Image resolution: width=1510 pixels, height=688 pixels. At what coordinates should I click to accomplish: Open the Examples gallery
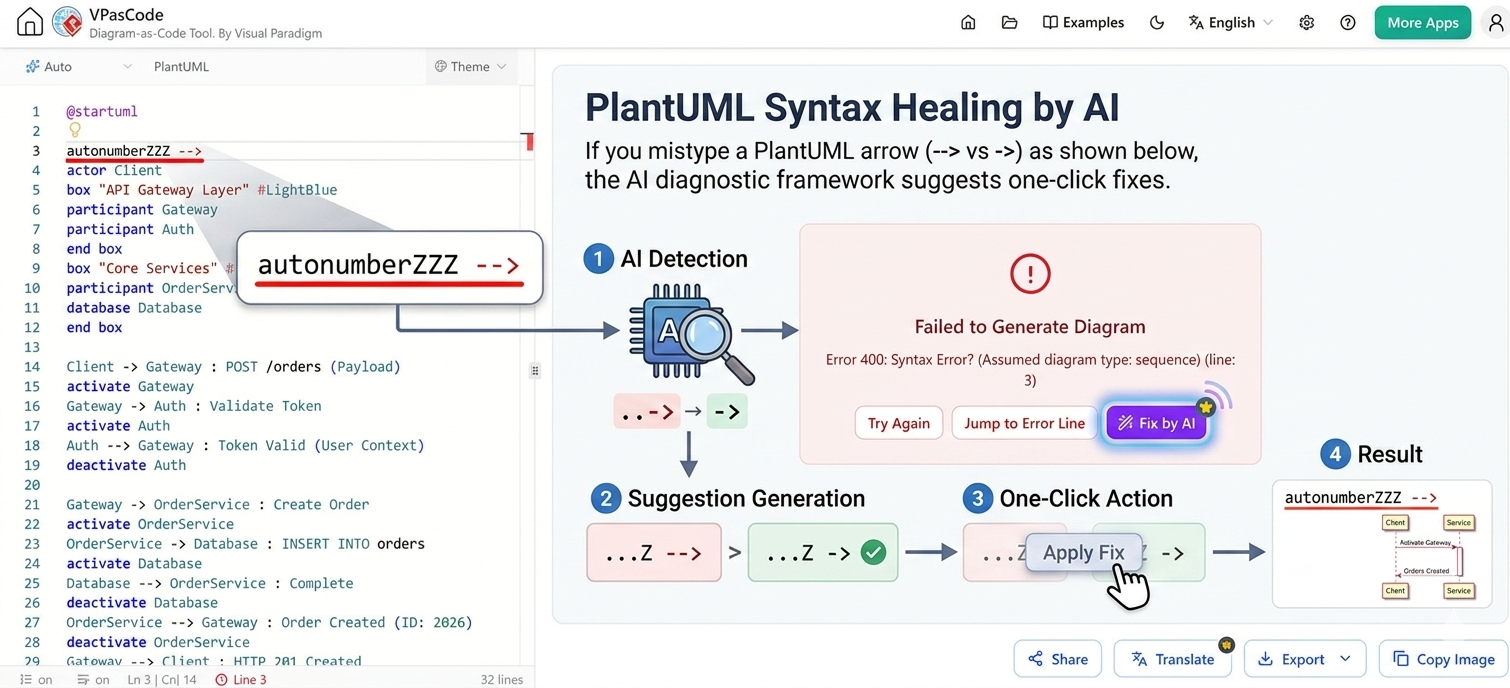pyautogui.click(x=1083, y=22)
